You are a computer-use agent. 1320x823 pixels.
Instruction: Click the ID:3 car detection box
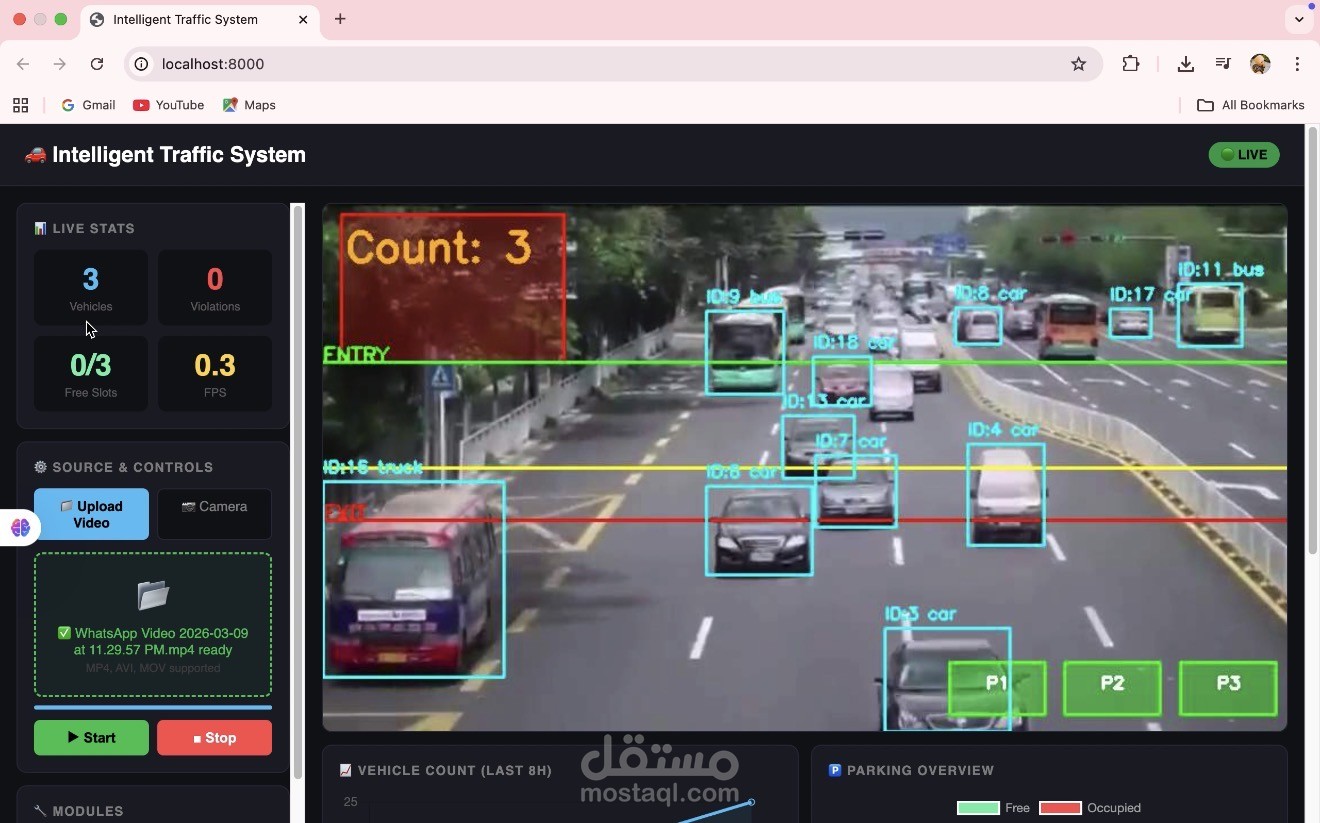947,678
